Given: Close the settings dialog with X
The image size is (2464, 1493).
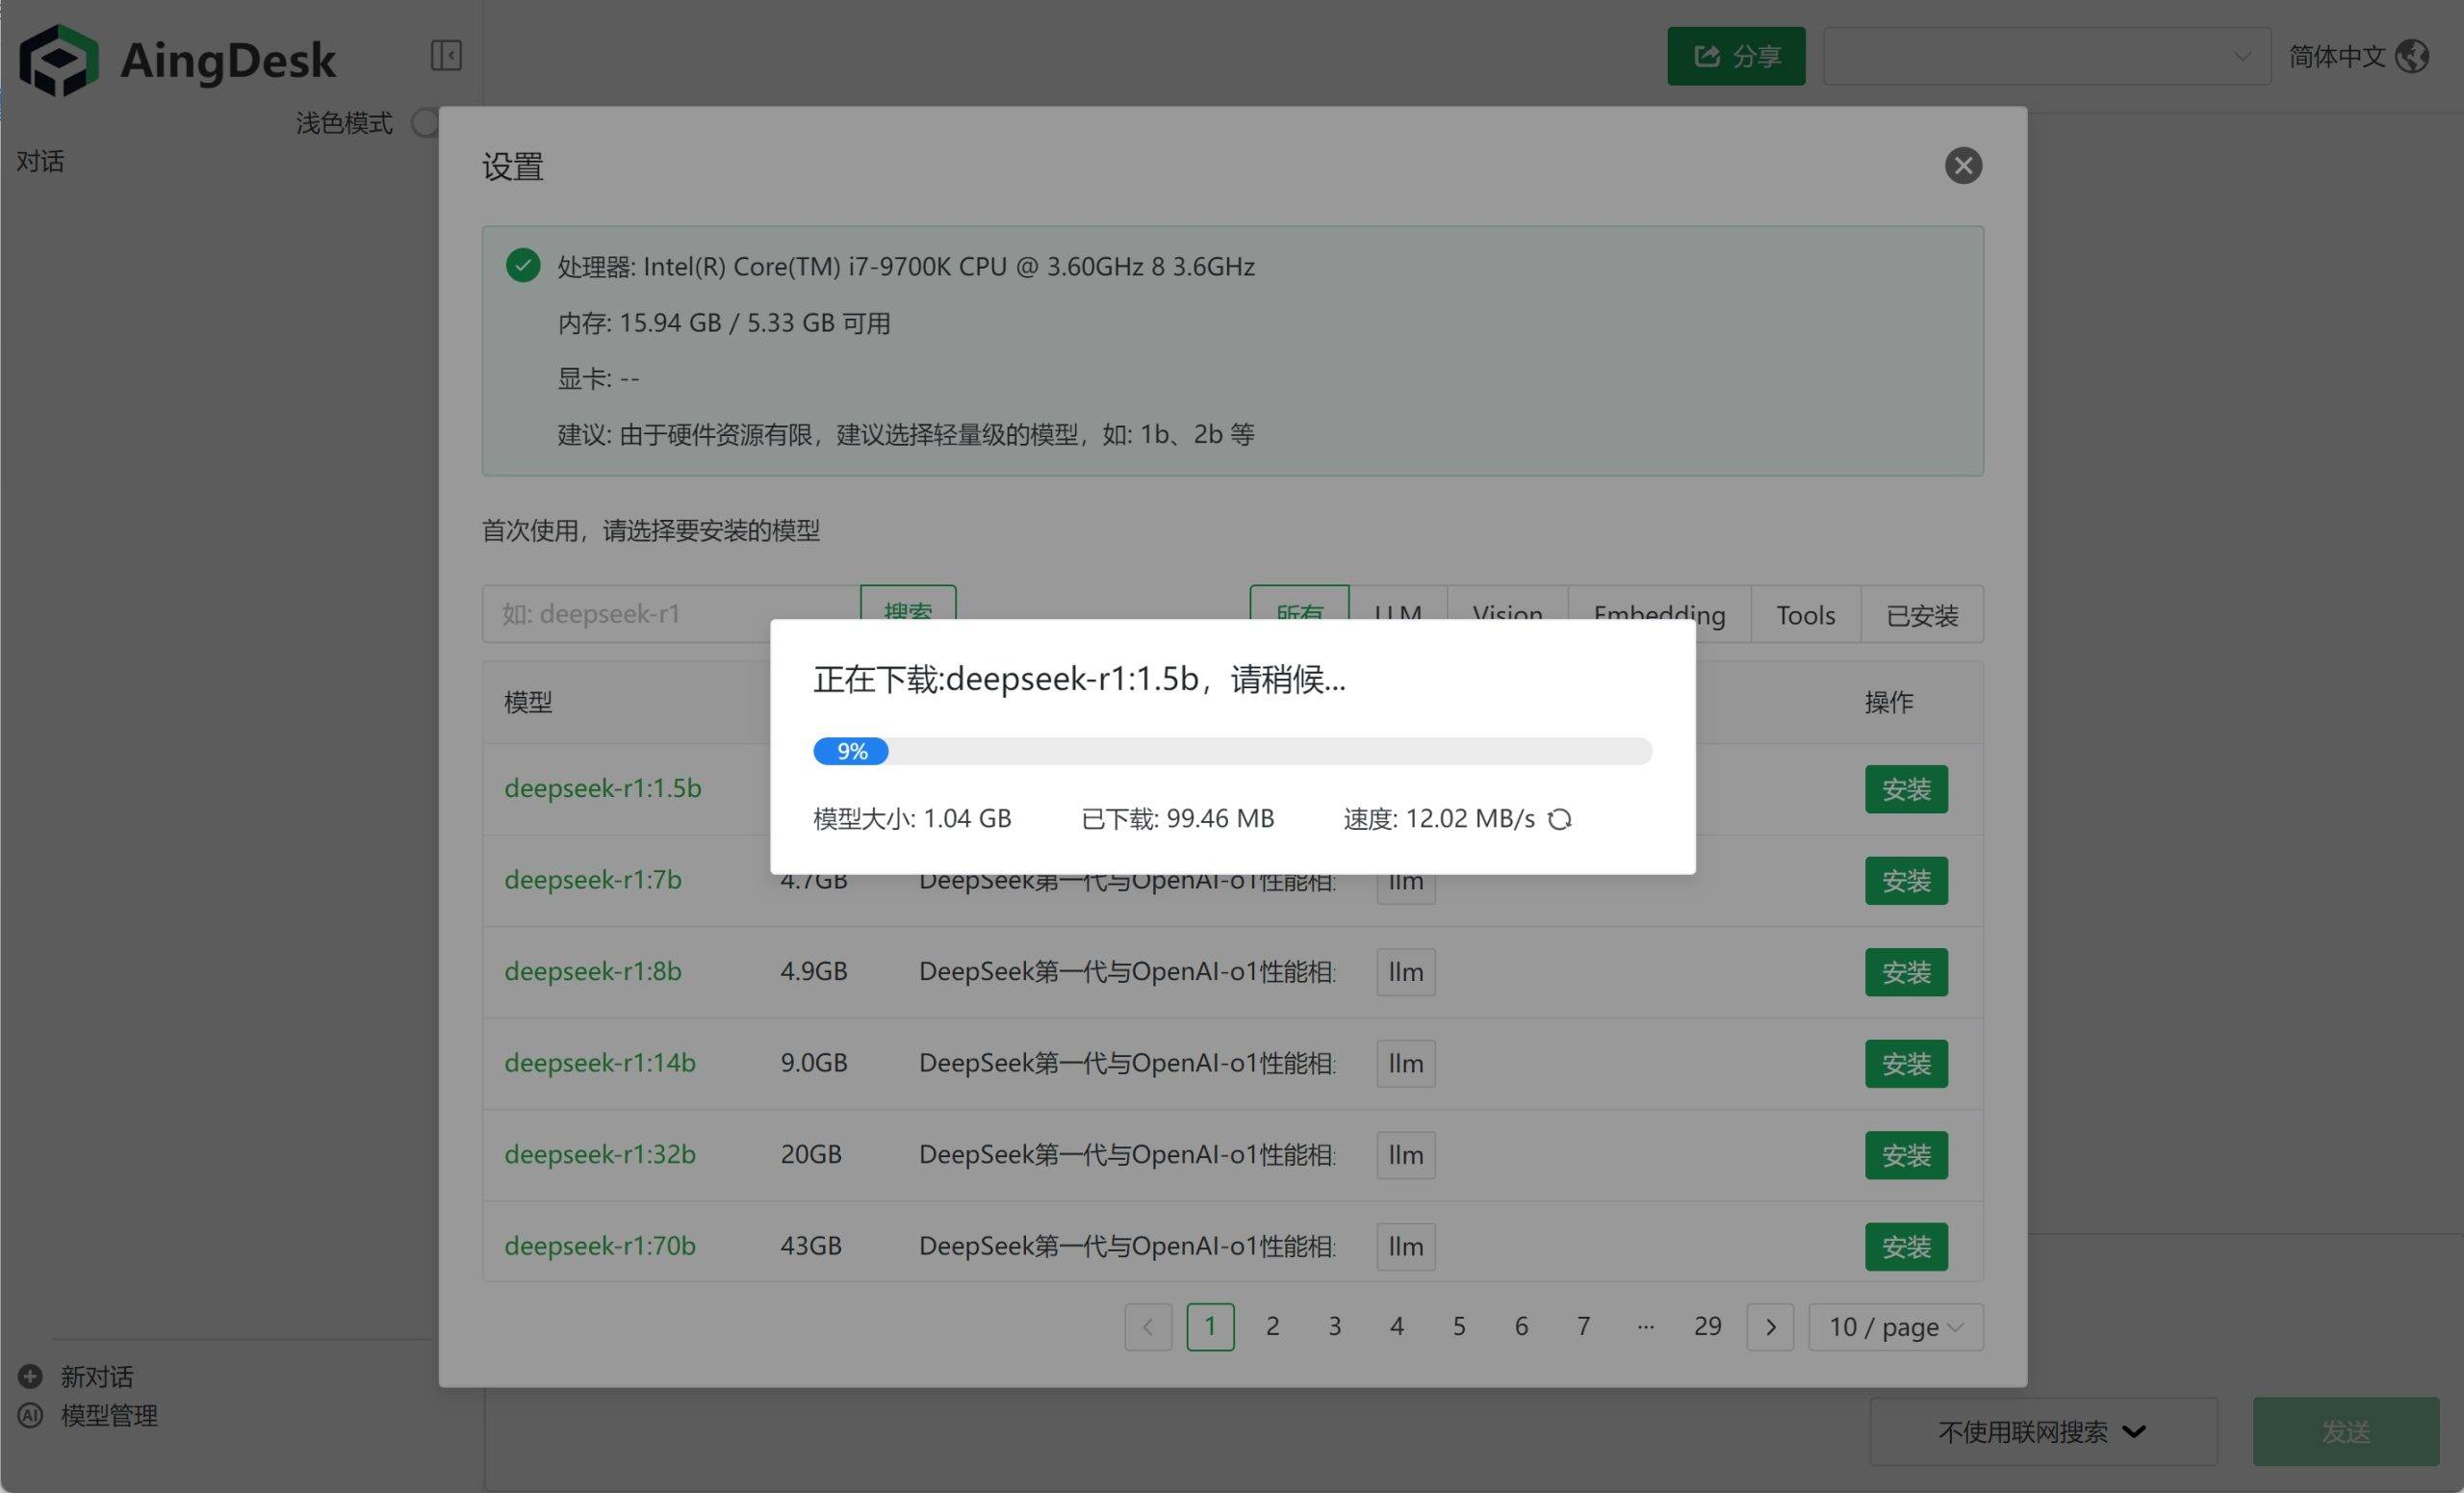Looking at the screenshot, I should pos(1962,166).
